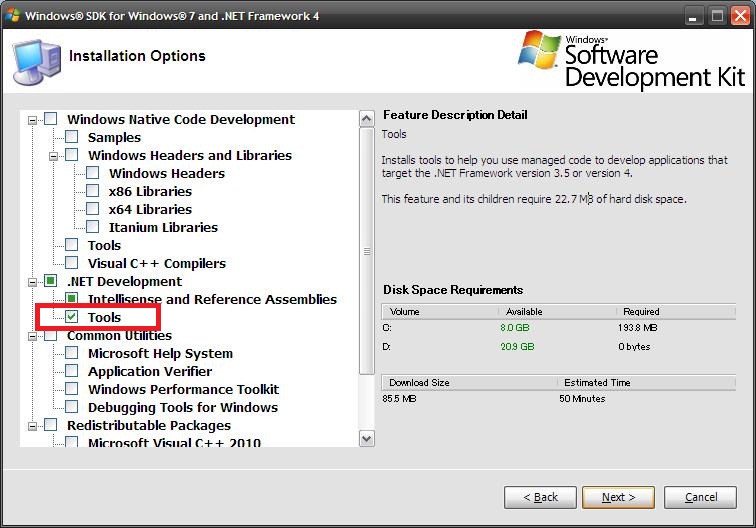The width and height of the screenshot is (756, 528).
Task: Collapse the .NET Development tree node
Action: point(32,282)
